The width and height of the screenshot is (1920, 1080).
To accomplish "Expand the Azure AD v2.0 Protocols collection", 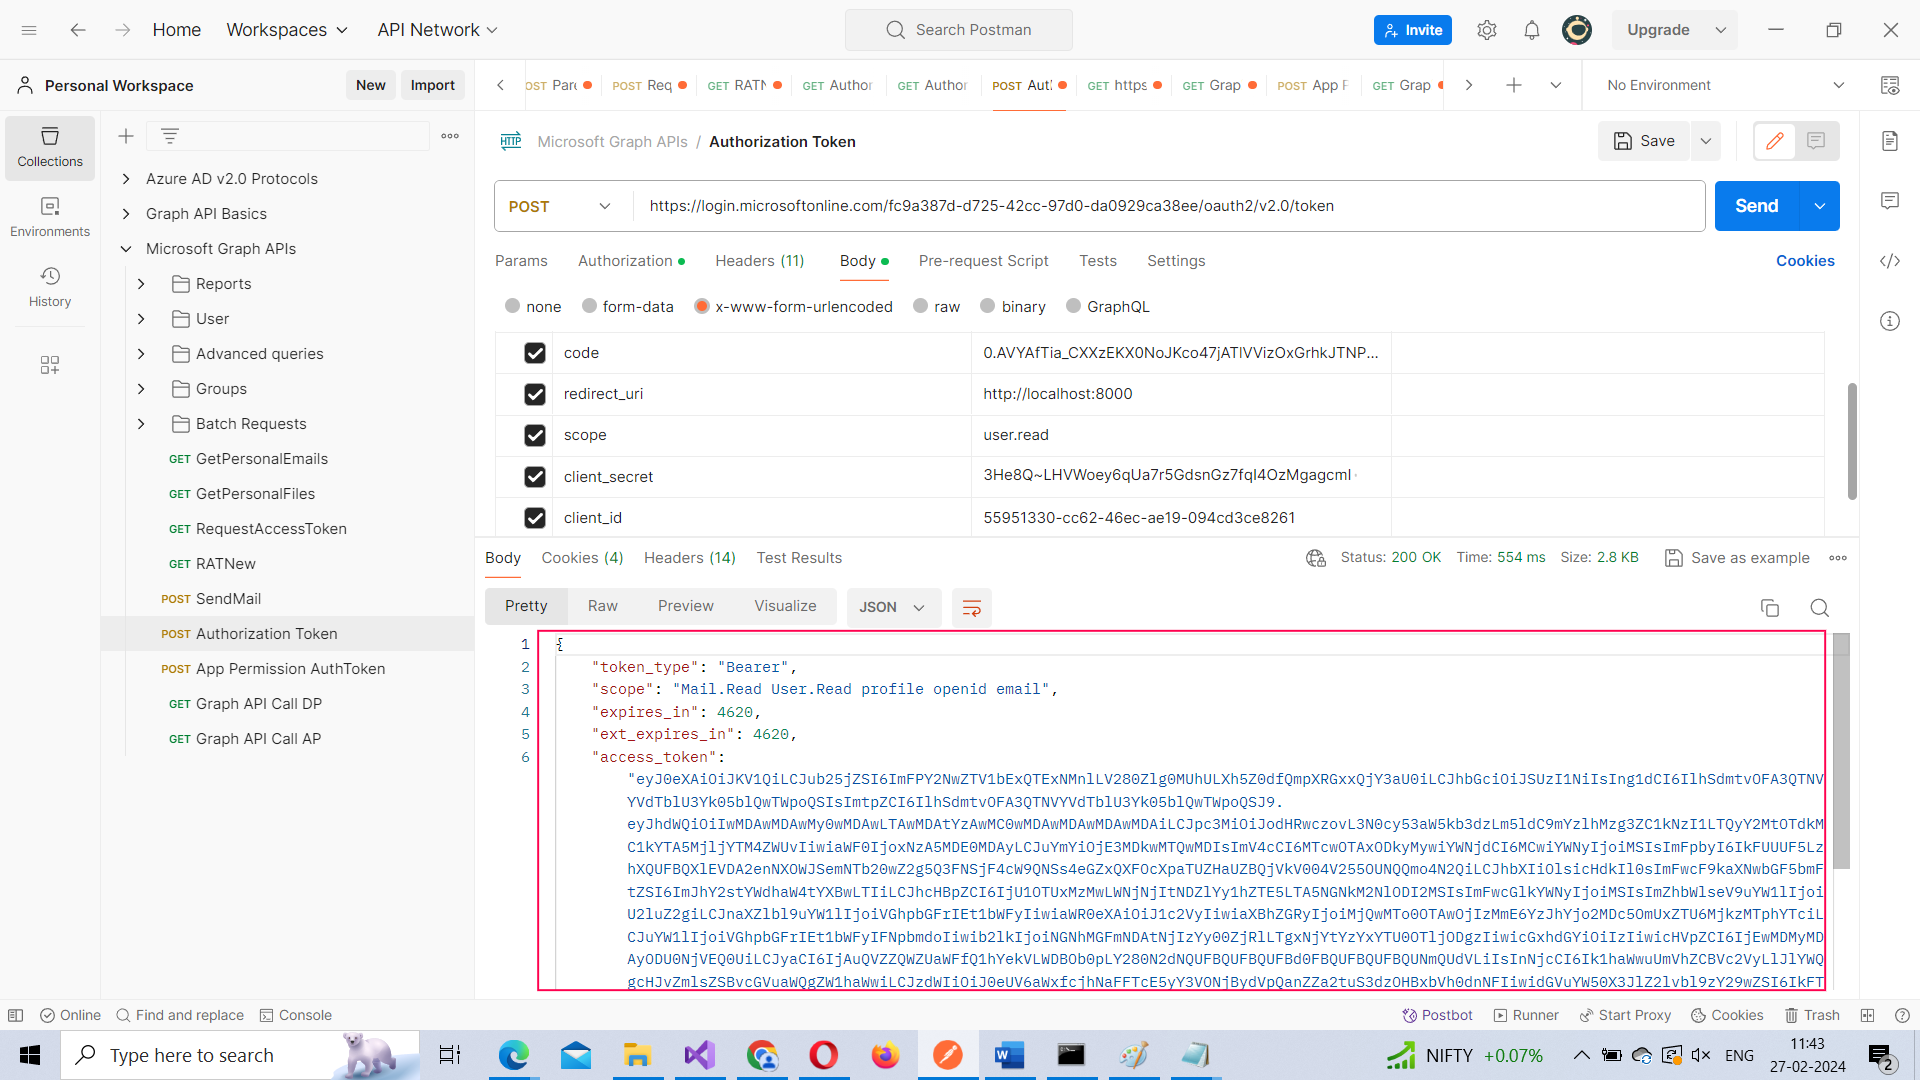I will pyautogui.click(x=126, y=179).
